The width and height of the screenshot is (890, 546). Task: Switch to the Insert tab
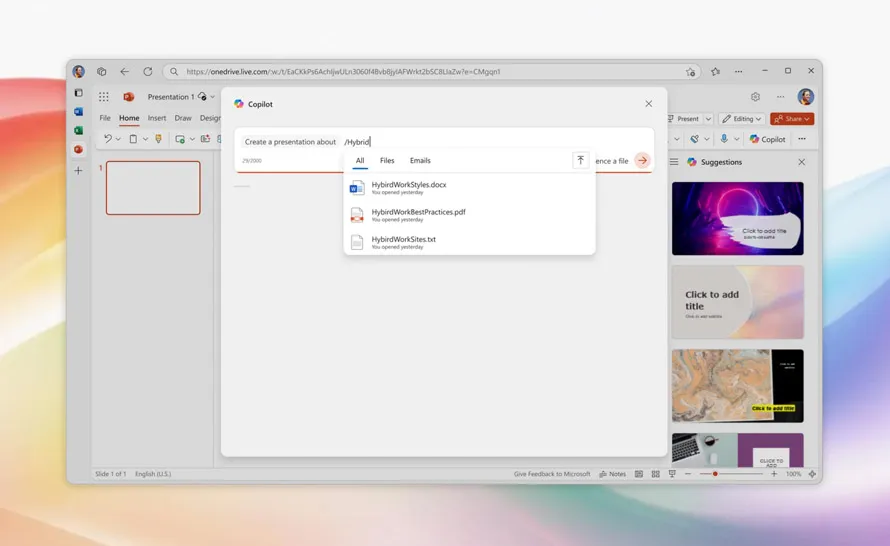click(x=157, y=118)
